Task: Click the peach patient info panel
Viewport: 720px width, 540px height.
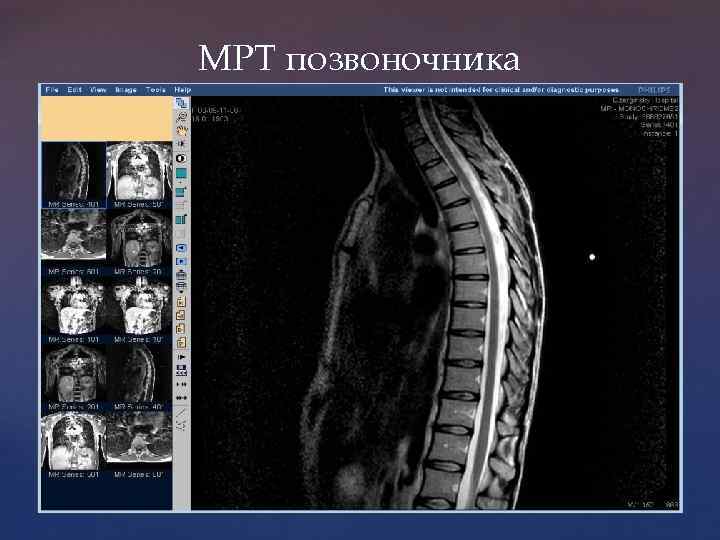Action: click(x=107, y=118)
